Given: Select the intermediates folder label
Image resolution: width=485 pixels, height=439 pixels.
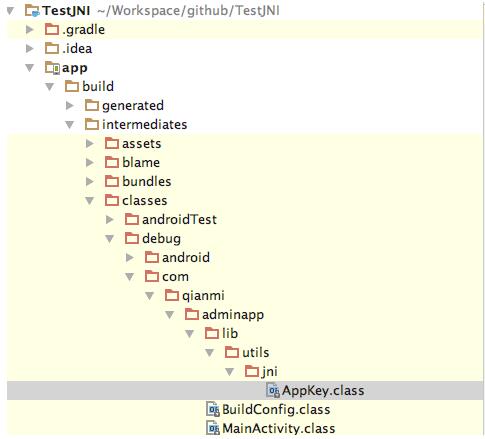Looking at the screenshot, I should (x=144, y=124).
